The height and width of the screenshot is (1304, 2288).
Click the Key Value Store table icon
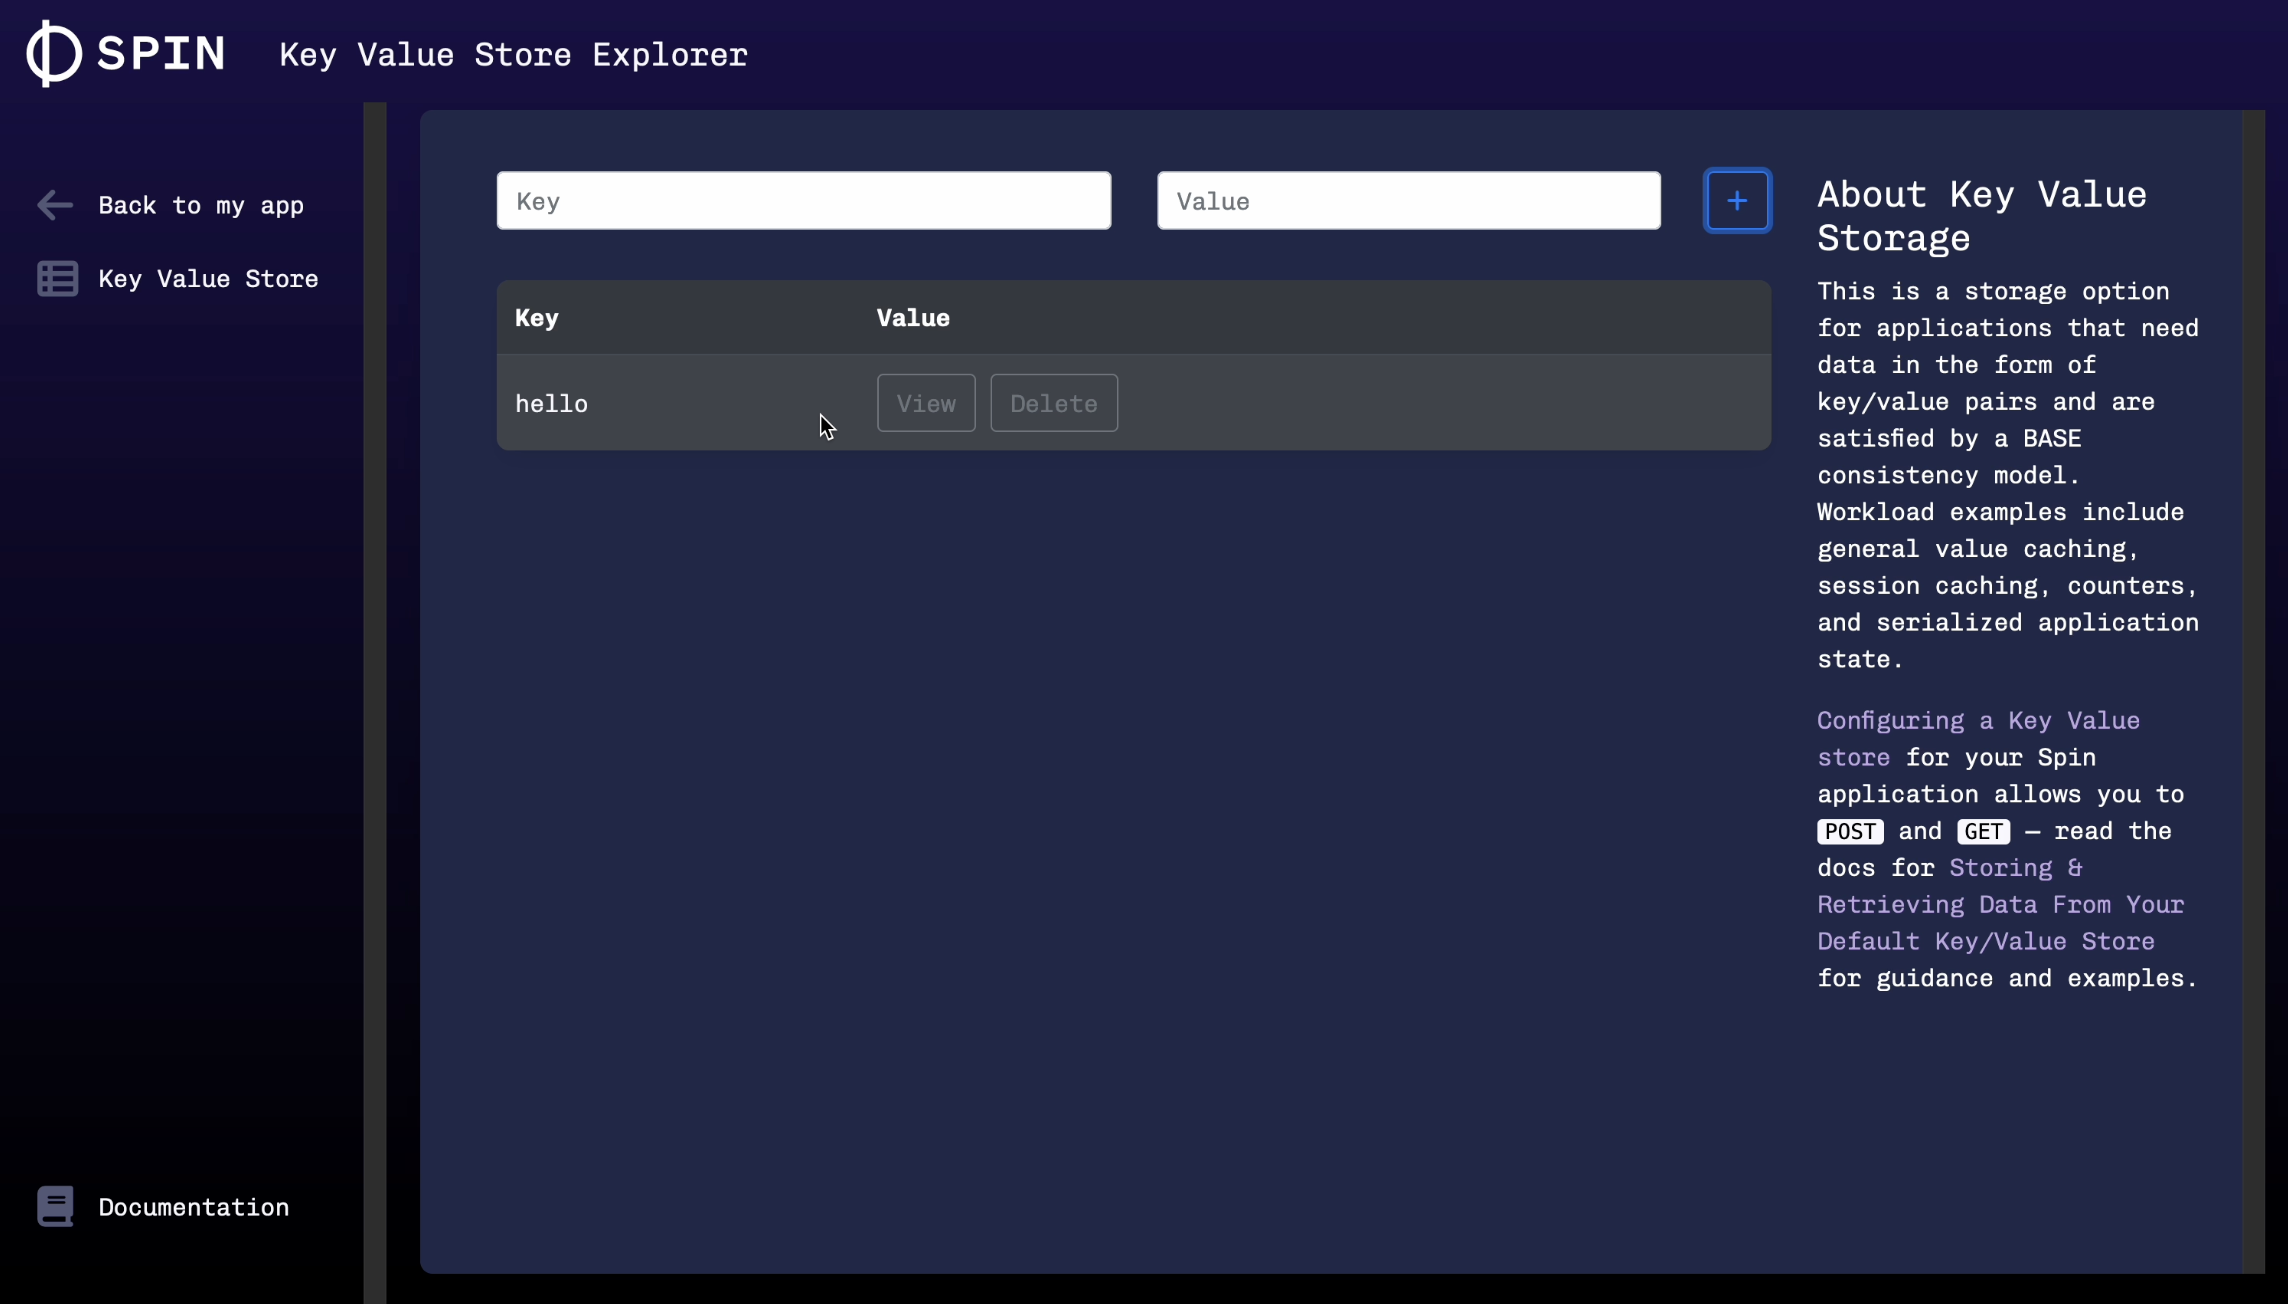(57, 279)
